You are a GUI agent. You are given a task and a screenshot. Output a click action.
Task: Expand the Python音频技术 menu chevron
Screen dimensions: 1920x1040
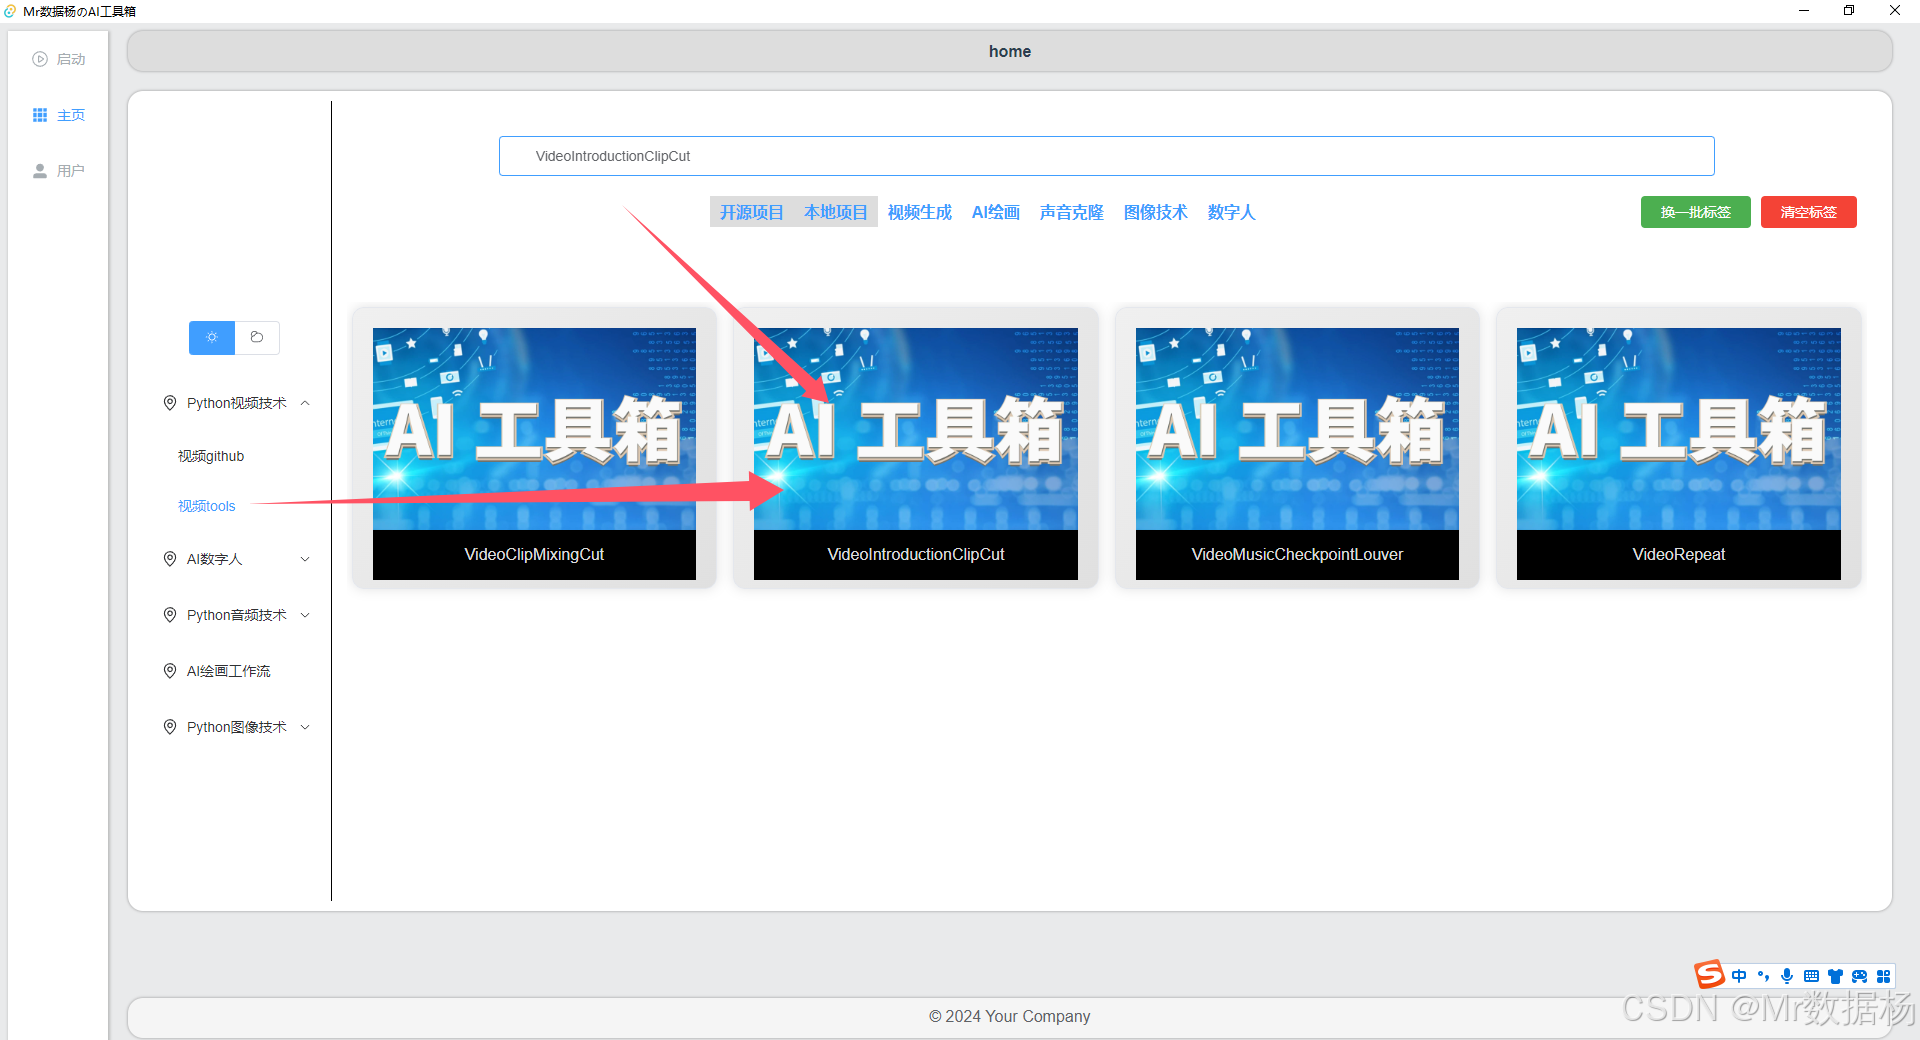(x=305, y=615)
